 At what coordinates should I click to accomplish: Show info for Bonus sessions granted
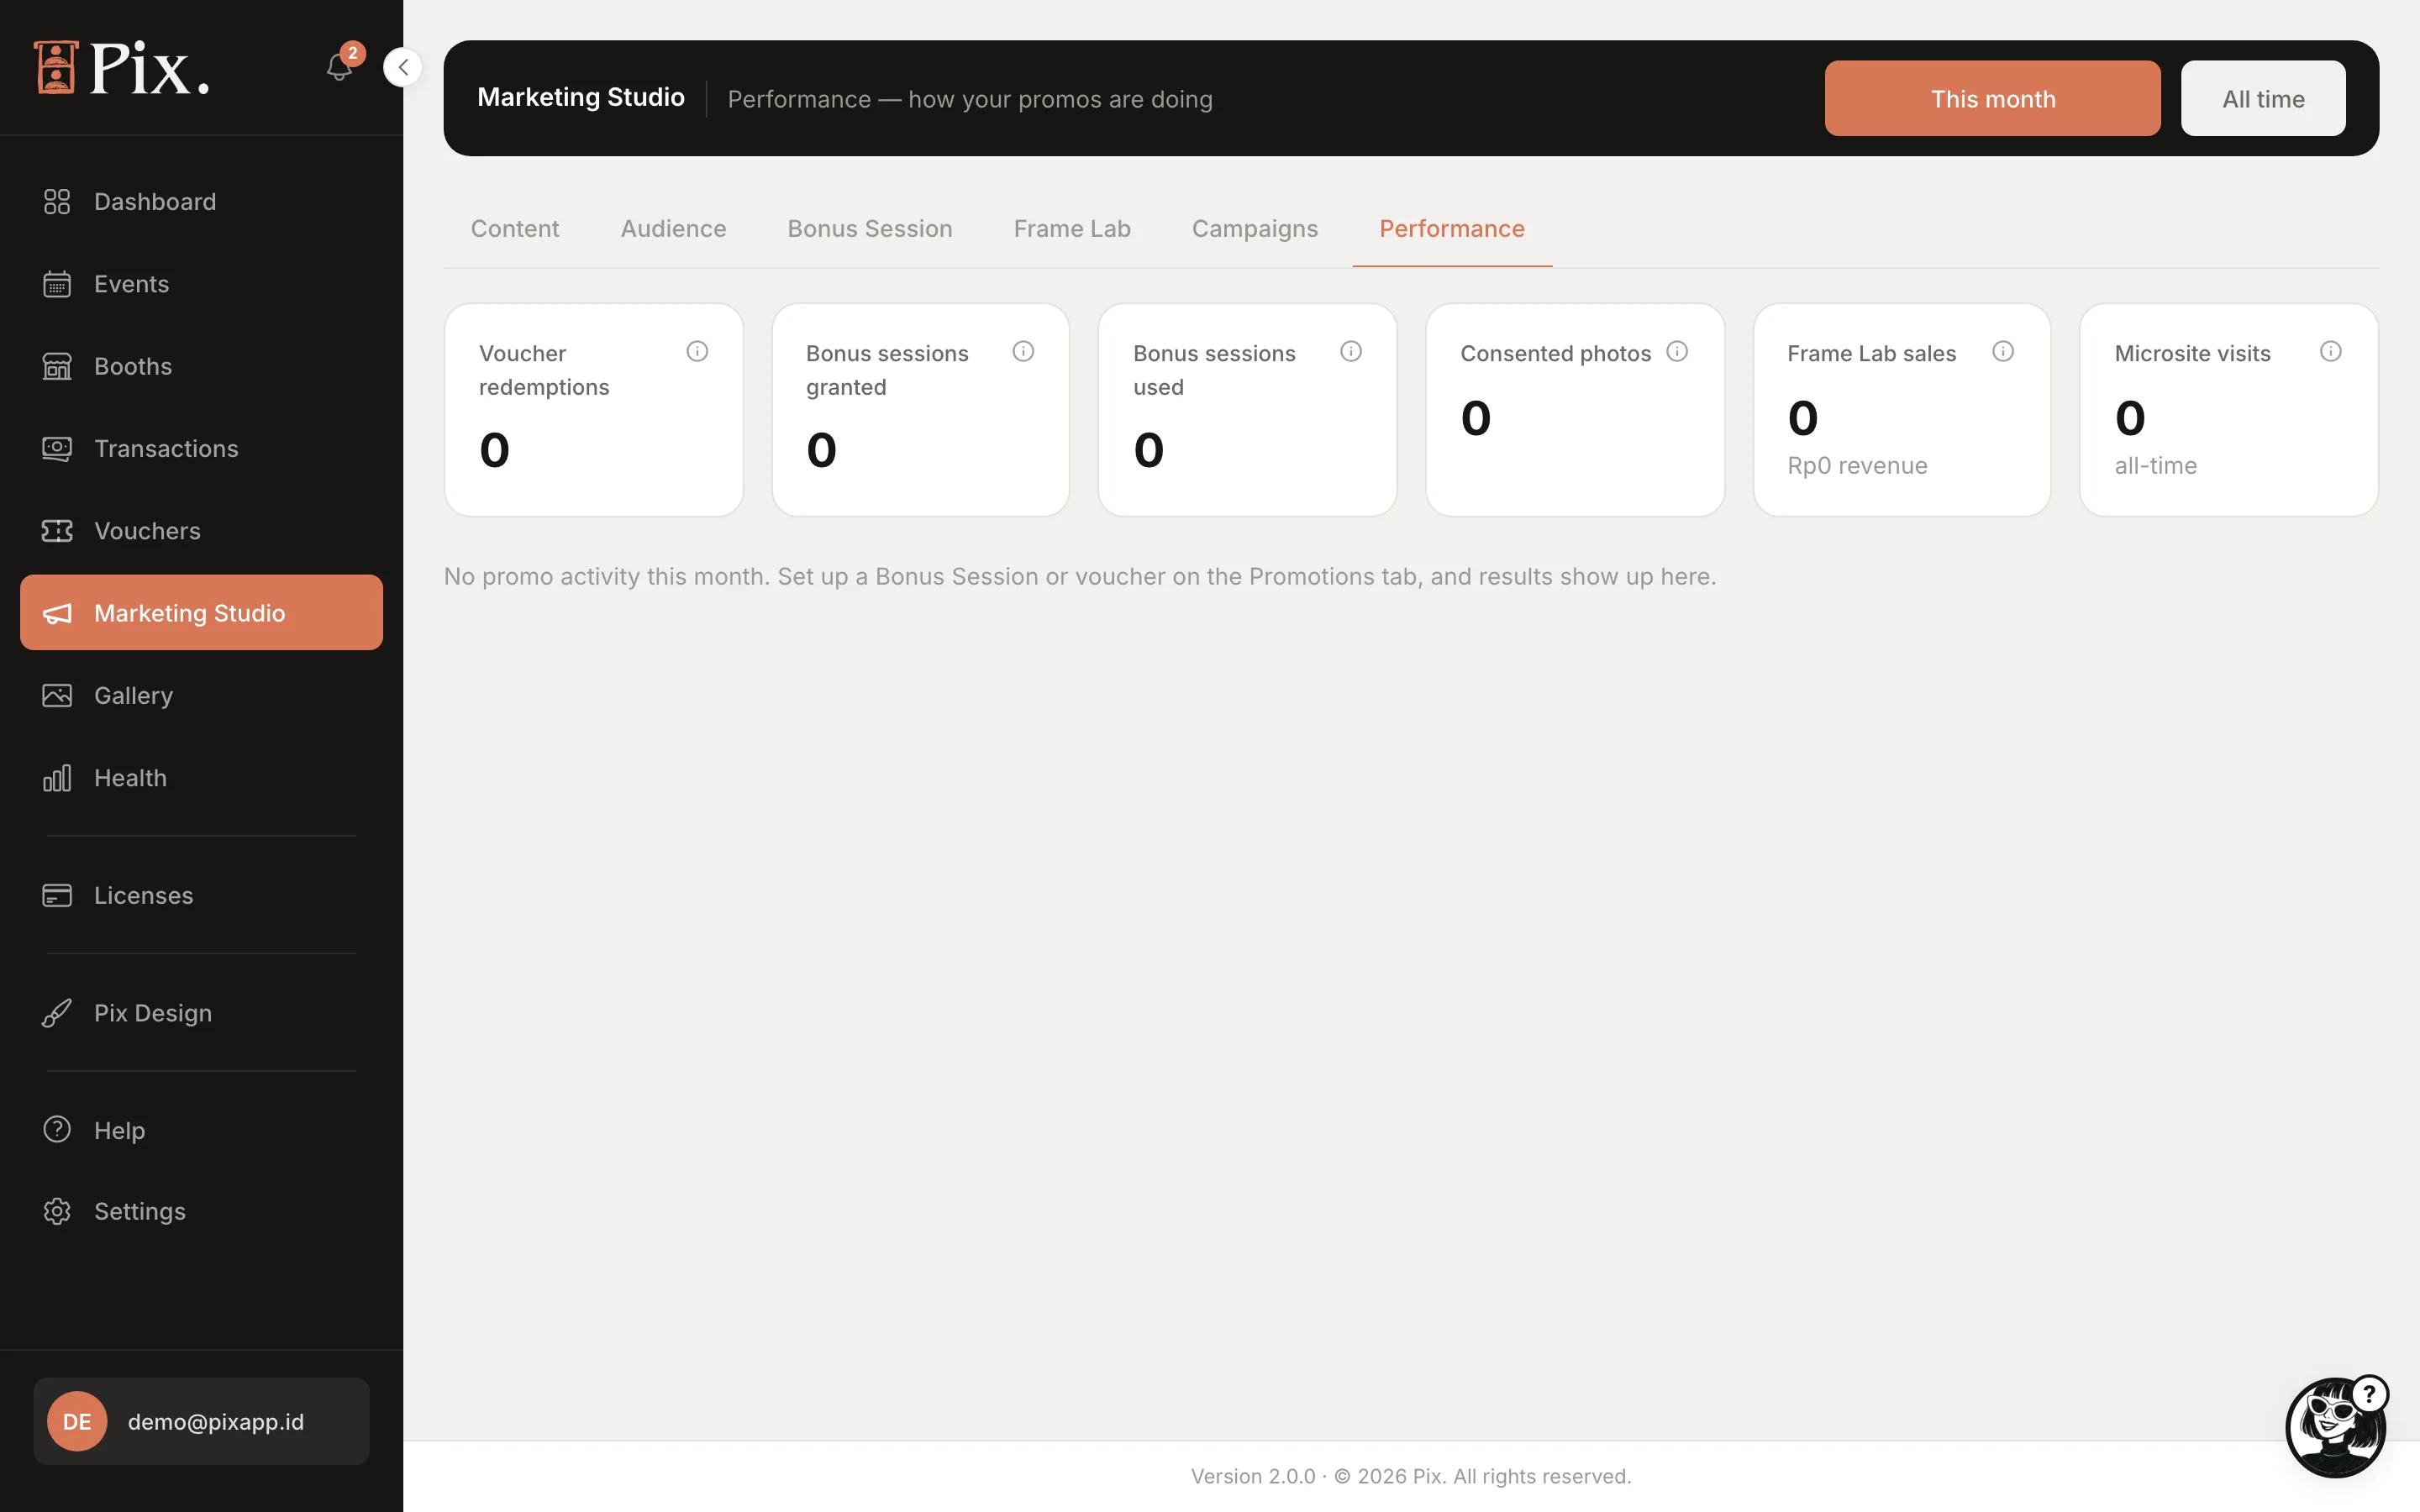pos(1023,351)
